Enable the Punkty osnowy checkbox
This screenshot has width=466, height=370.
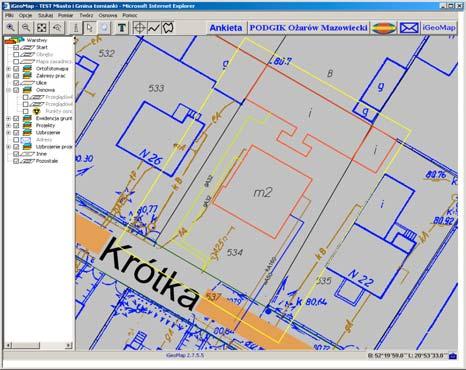(26, 111)
